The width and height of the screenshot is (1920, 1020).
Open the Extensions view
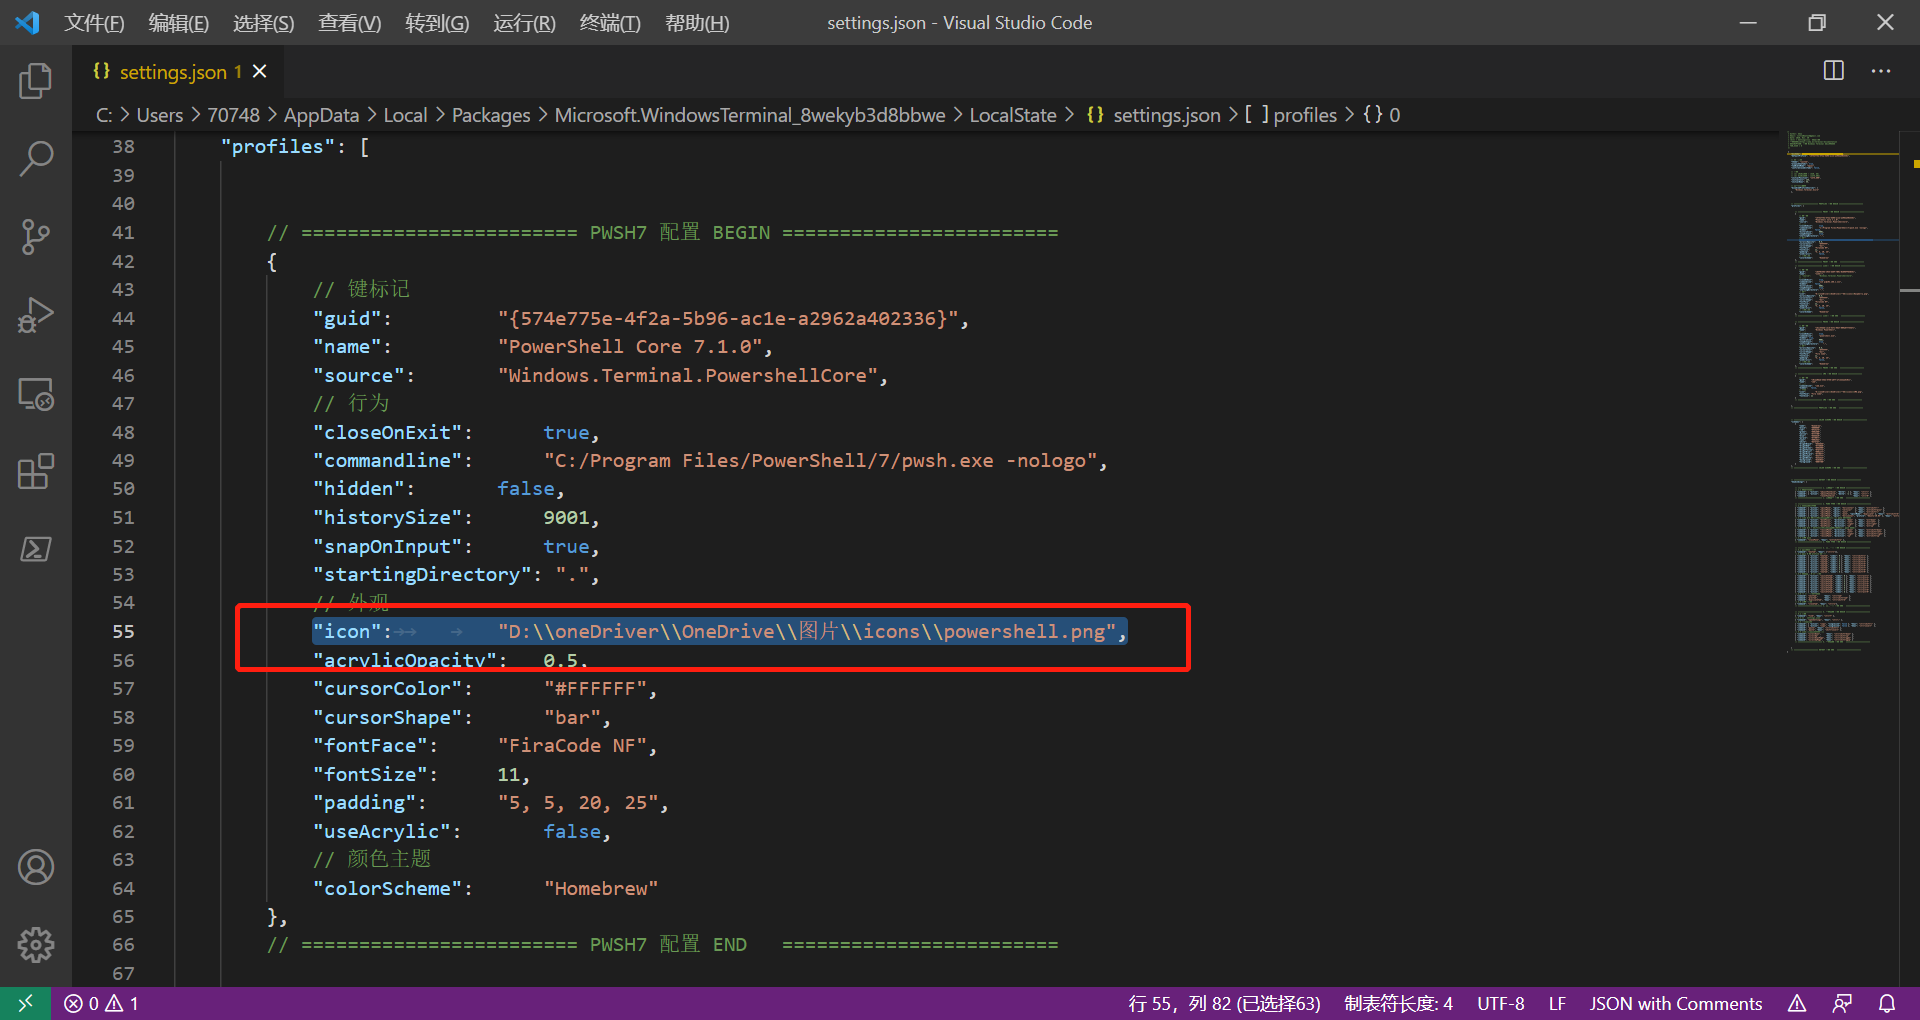click(x=36, y=471)
